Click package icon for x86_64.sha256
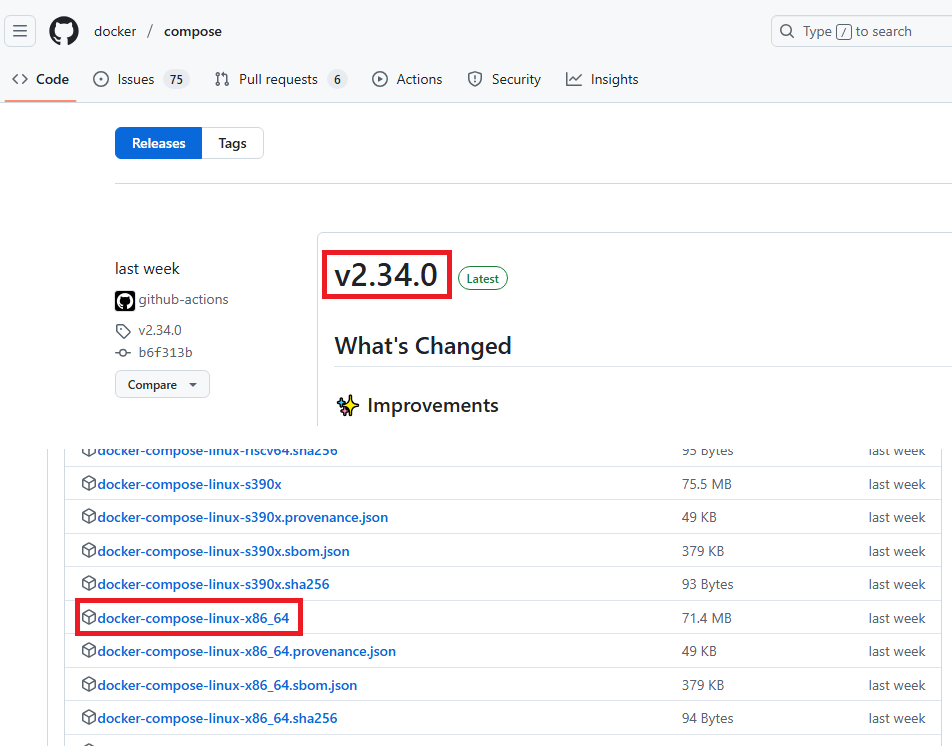 point(89,717)
